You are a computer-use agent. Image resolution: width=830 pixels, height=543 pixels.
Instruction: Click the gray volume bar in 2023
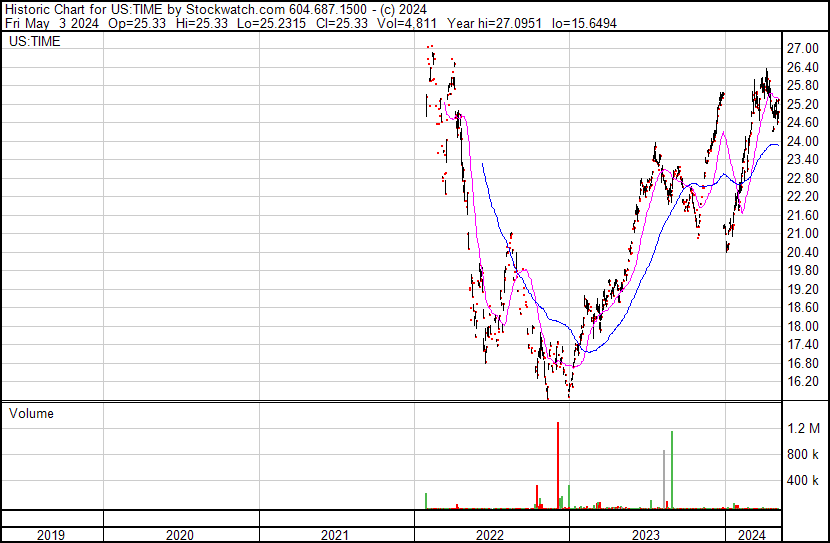[664, 480]
